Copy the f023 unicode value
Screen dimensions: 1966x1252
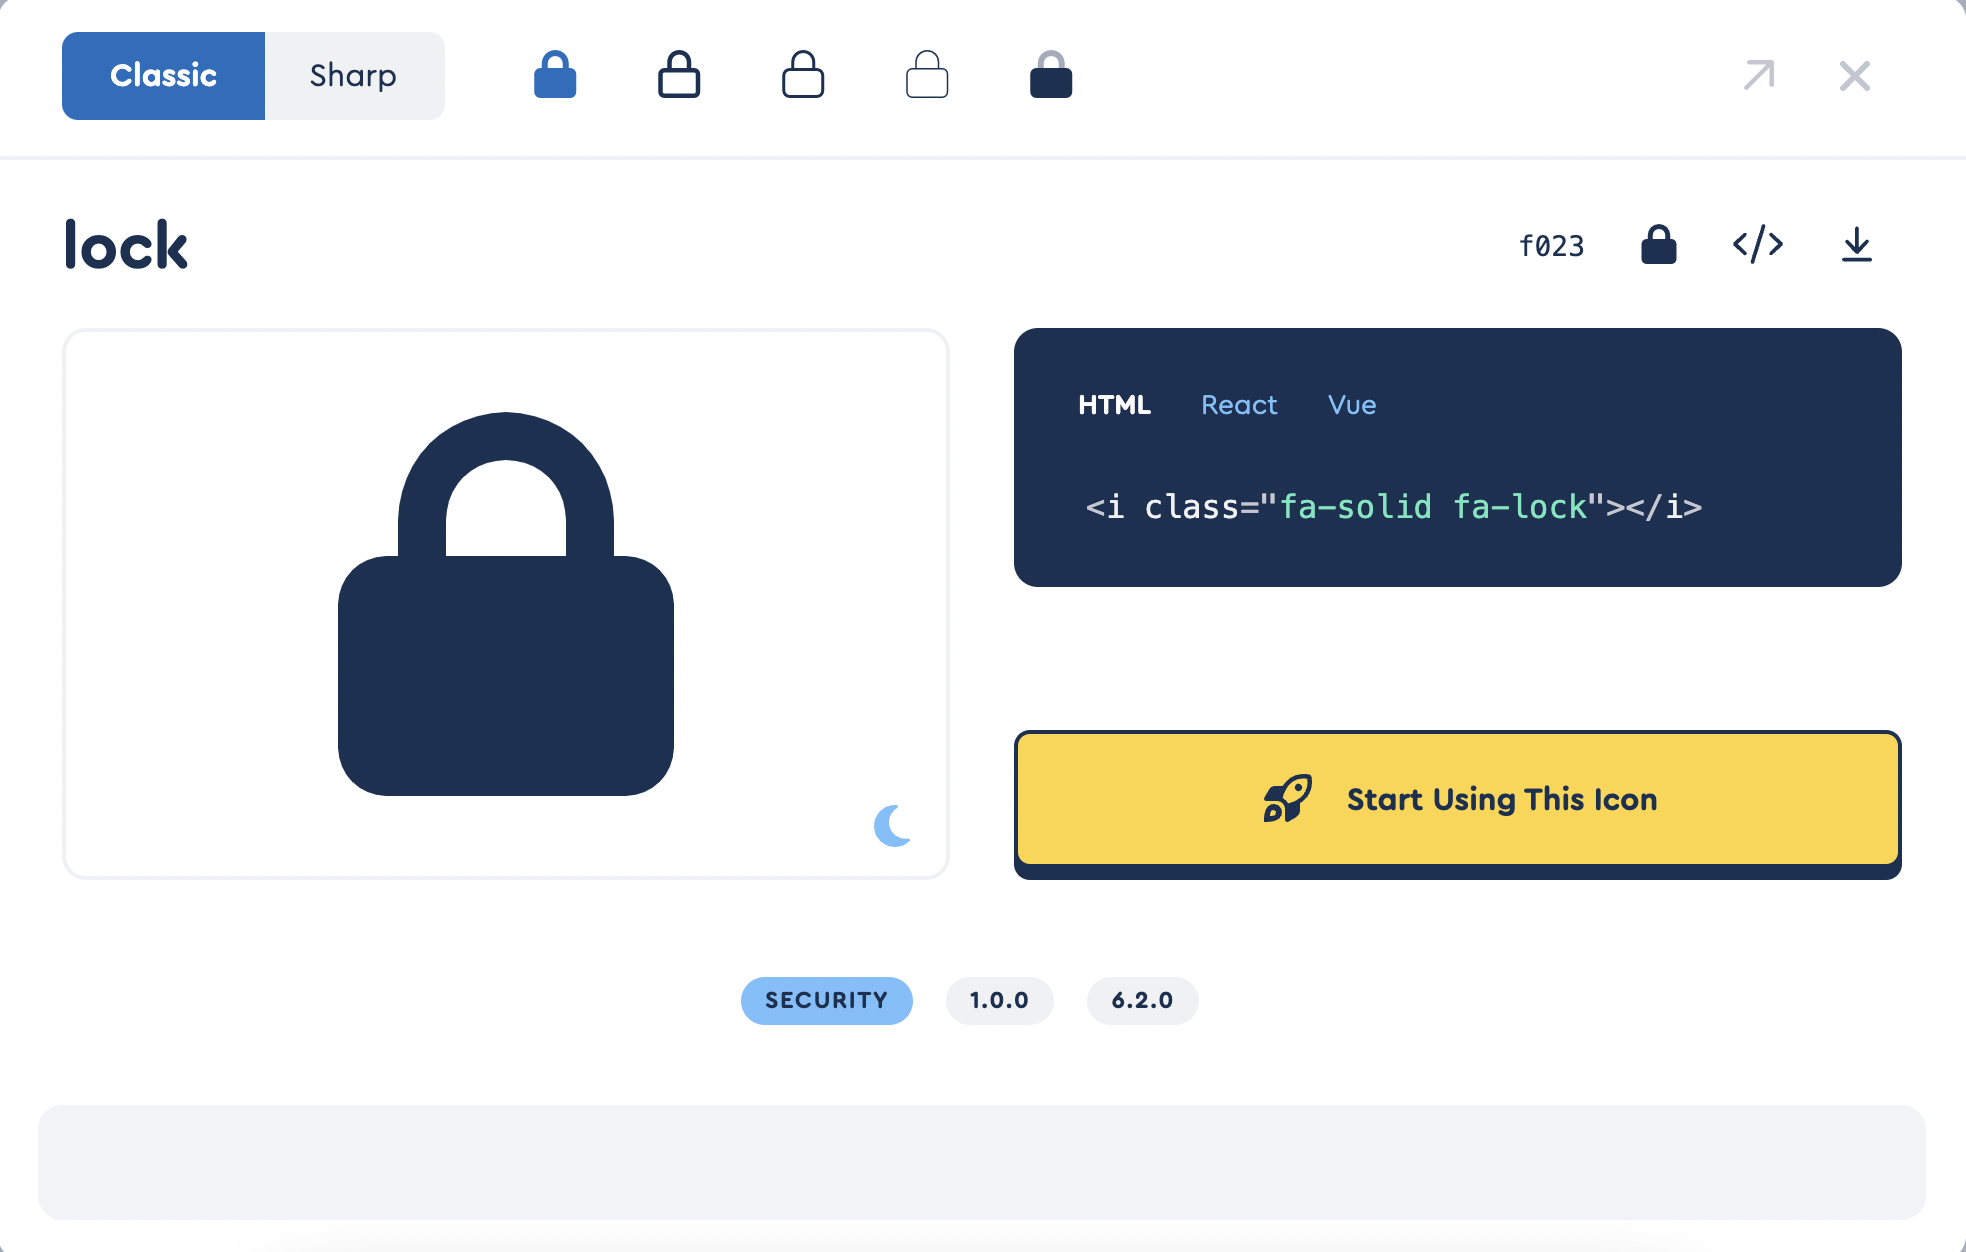point(1551,246)
